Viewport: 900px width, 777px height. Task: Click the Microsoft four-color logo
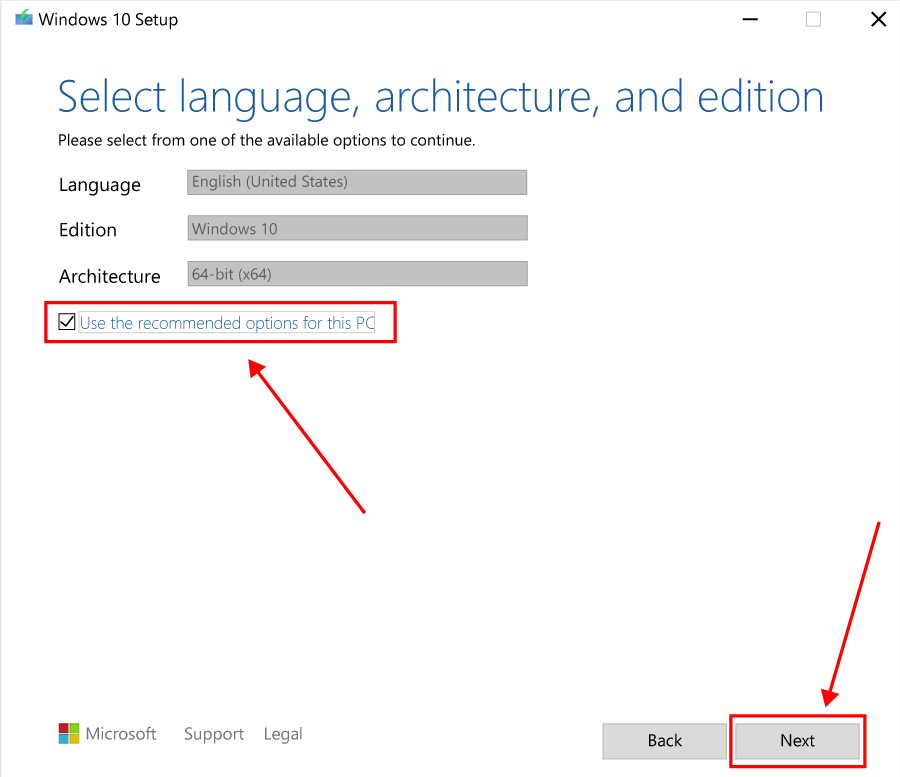pyautogui.click(x=68, y=734)
